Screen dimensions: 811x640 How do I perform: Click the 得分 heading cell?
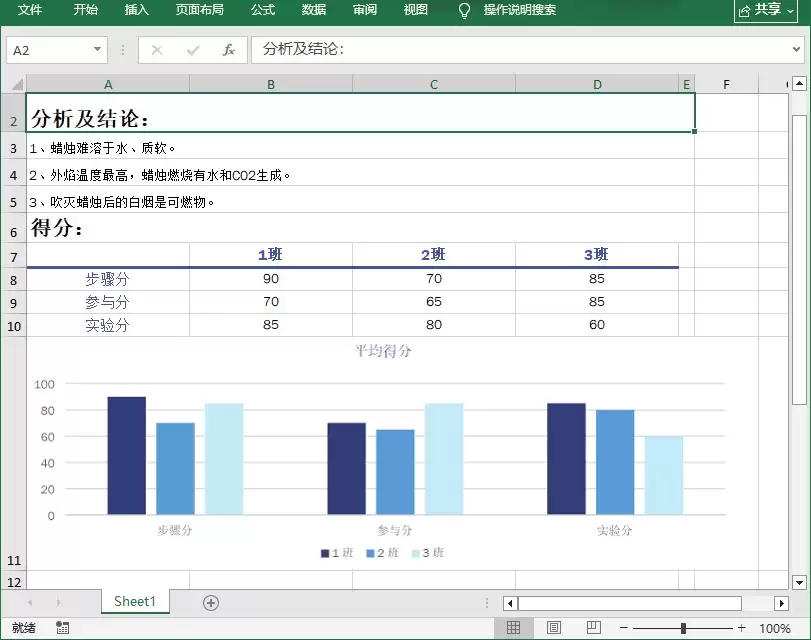click(x=360, y=228)
